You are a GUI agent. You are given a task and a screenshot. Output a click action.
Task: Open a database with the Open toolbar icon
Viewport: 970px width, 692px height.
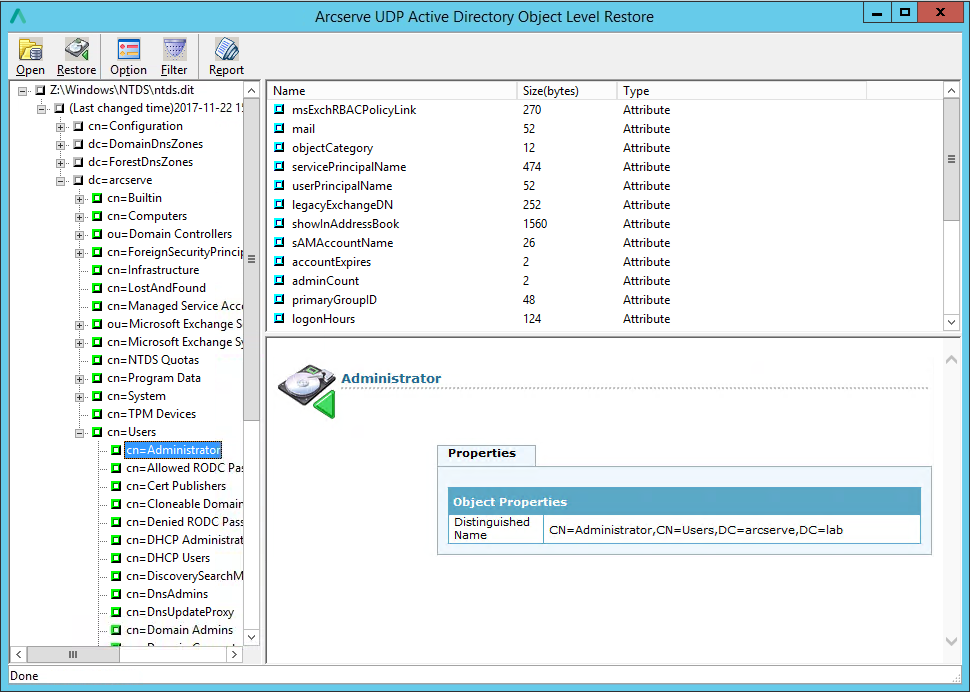30,49
